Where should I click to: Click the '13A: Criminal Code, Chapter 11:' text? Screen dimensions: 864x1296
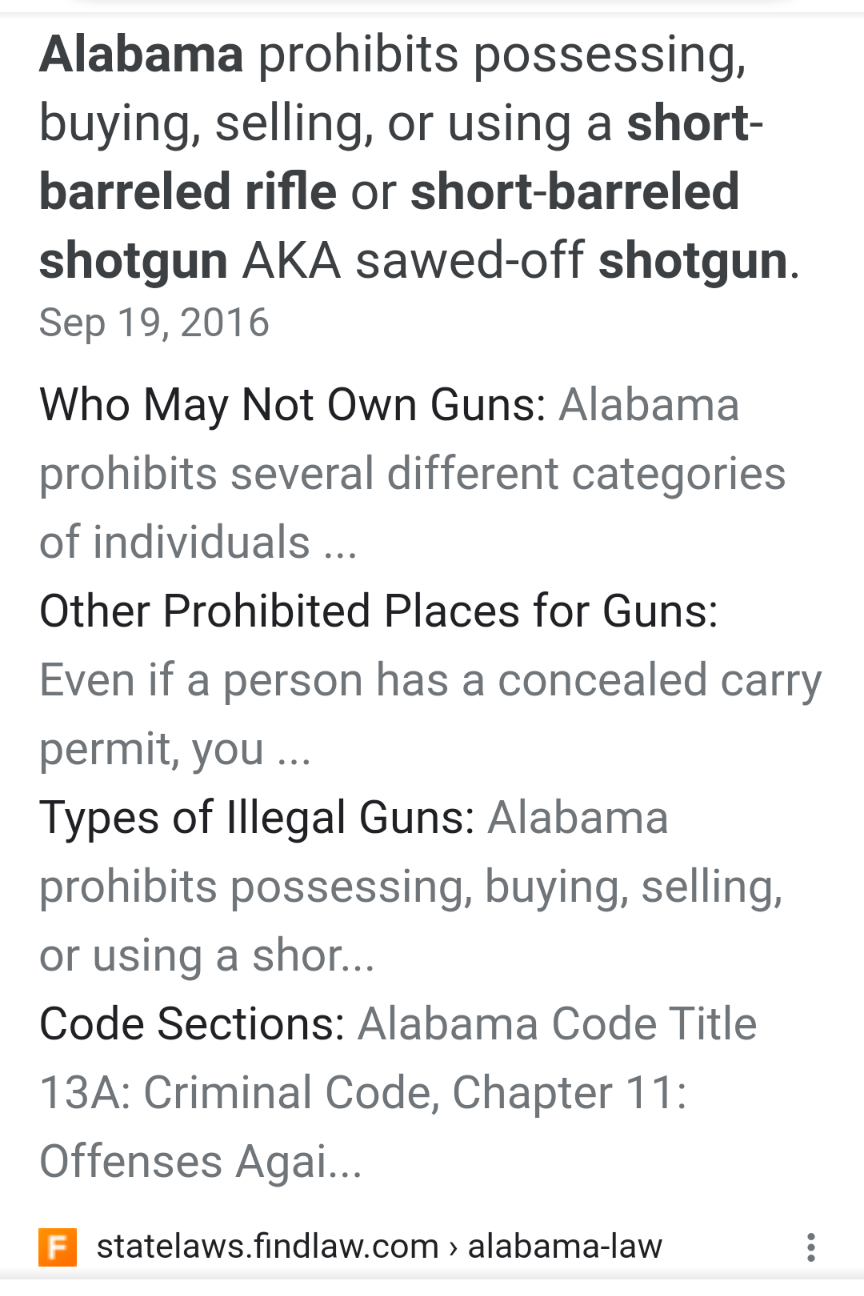click(363, 1093)
